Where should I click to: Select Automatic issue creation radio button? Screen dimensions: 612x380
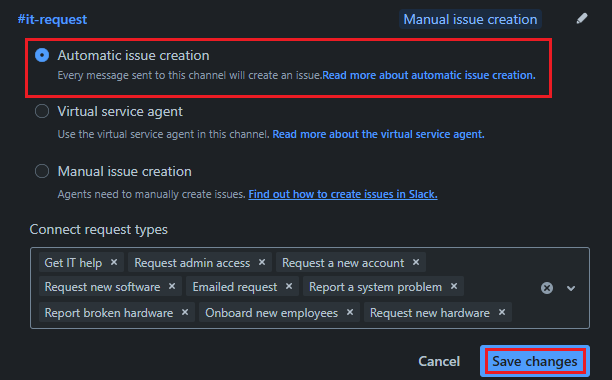pyautogui.click(x=42, y=55)
